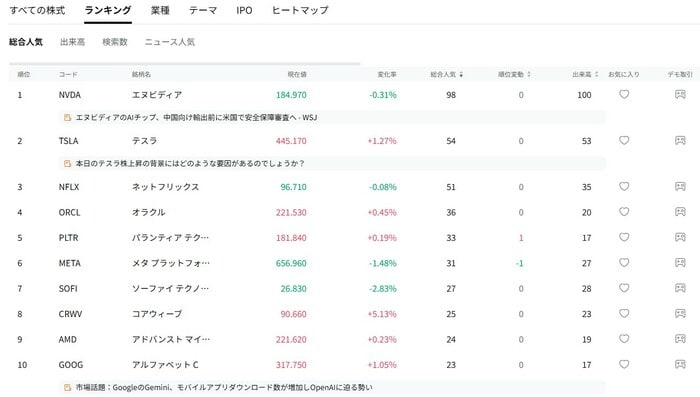This screenshot has width=700, height=397.
Task: Start demo trade for CRWV
Action: [680, 313]
